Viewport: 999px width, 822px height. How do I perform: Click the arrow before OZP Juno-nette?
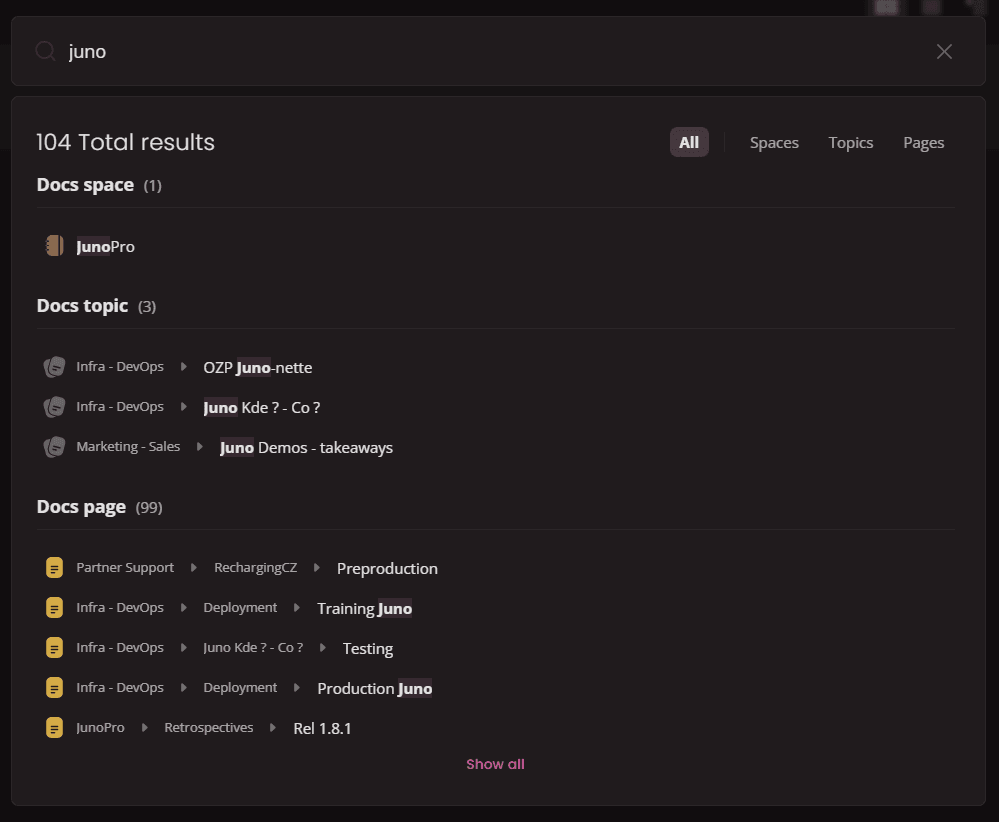coord(183,366)
